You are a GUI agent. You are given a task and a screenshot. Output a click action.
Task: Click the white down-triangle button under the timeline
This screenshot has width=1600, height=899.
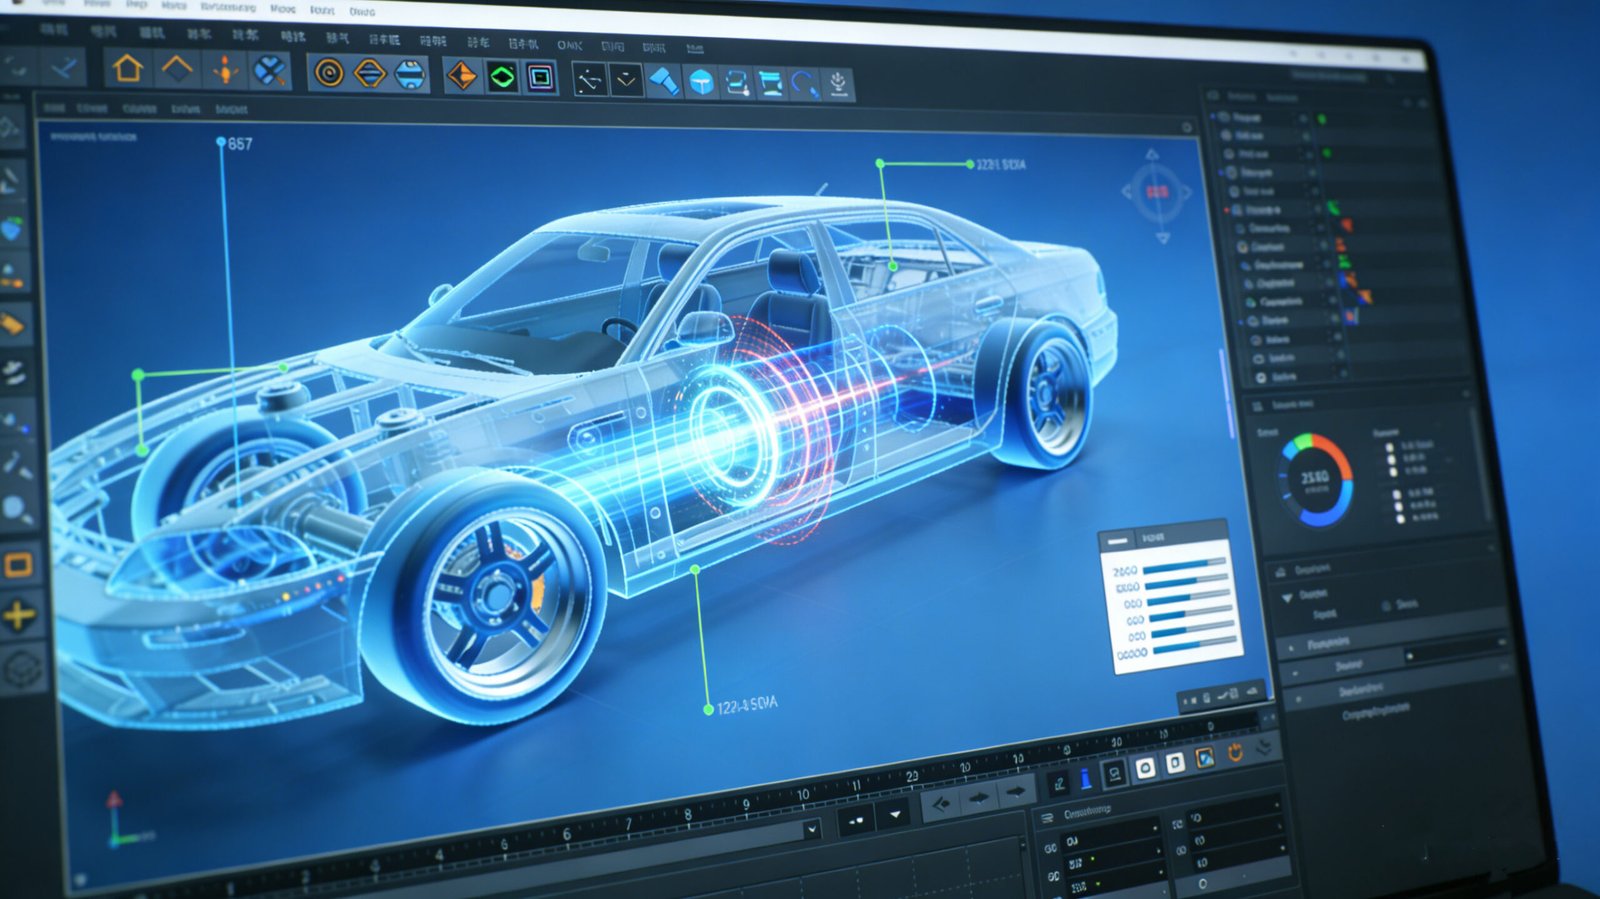click(x=895, y=815)
